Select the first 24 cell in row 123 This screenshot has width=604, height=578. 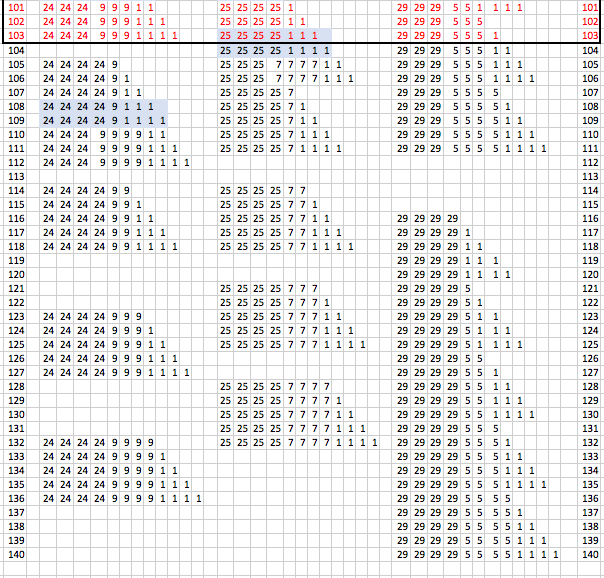pos(49,316)
